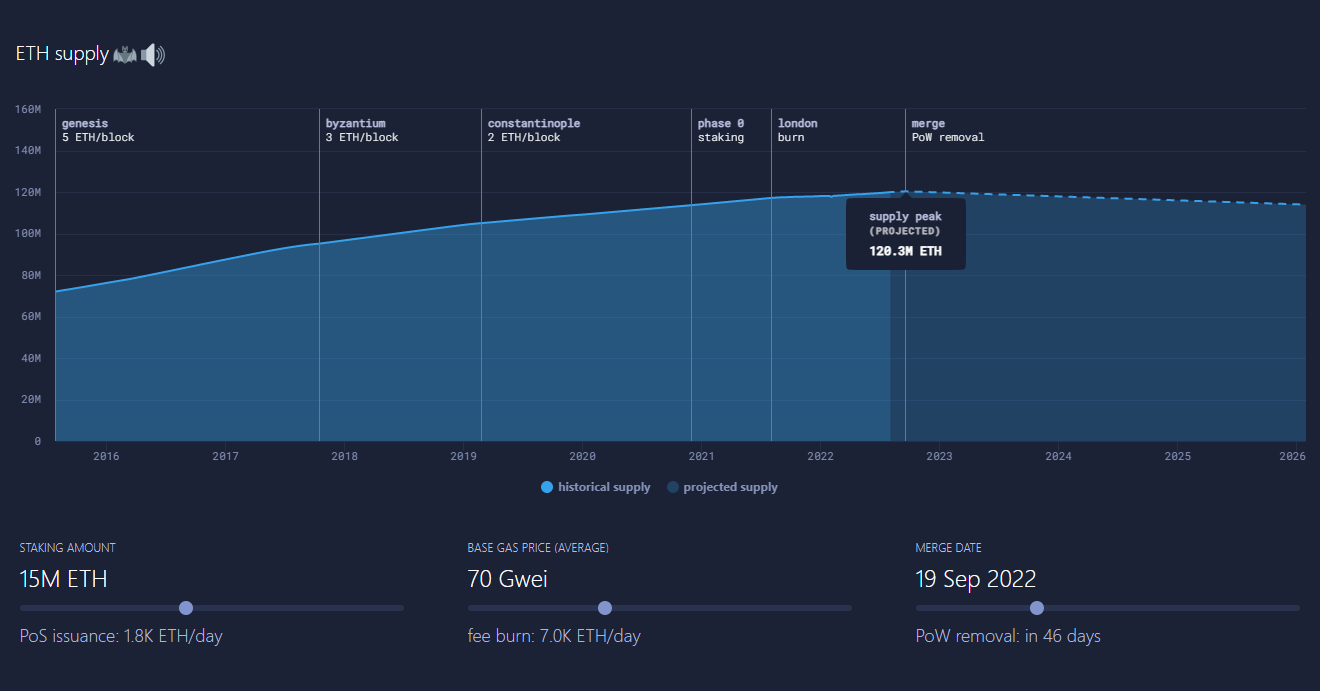The image size is (1320, 691).
Task: Click the speaker sound icon in title
Action: 153,55
